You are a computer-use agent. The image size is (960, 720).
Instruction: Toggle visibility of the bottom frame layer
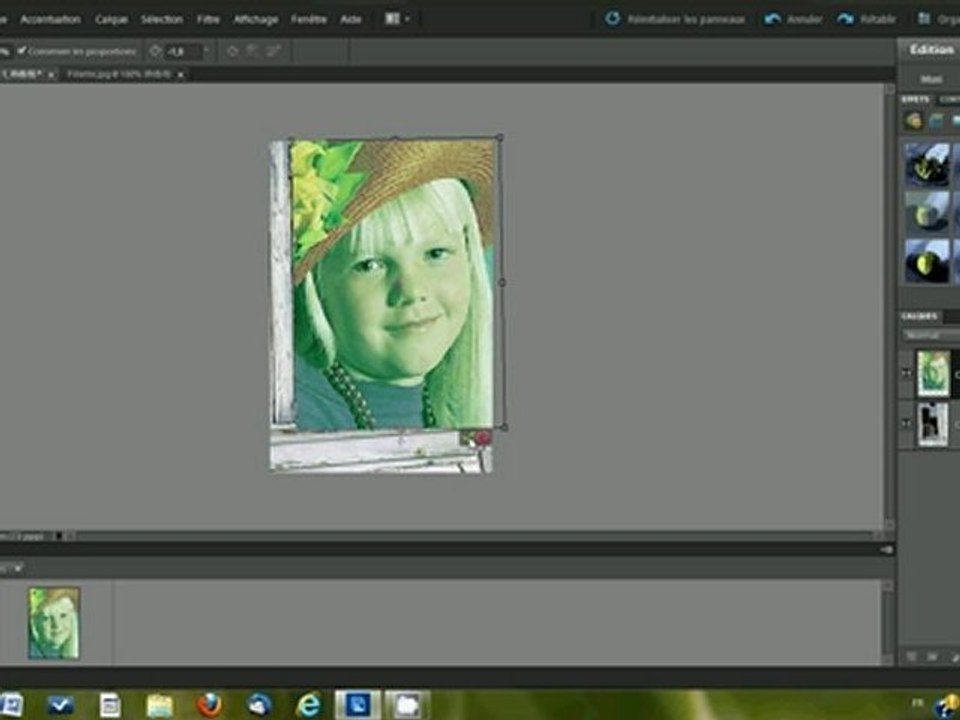point(907,422)
